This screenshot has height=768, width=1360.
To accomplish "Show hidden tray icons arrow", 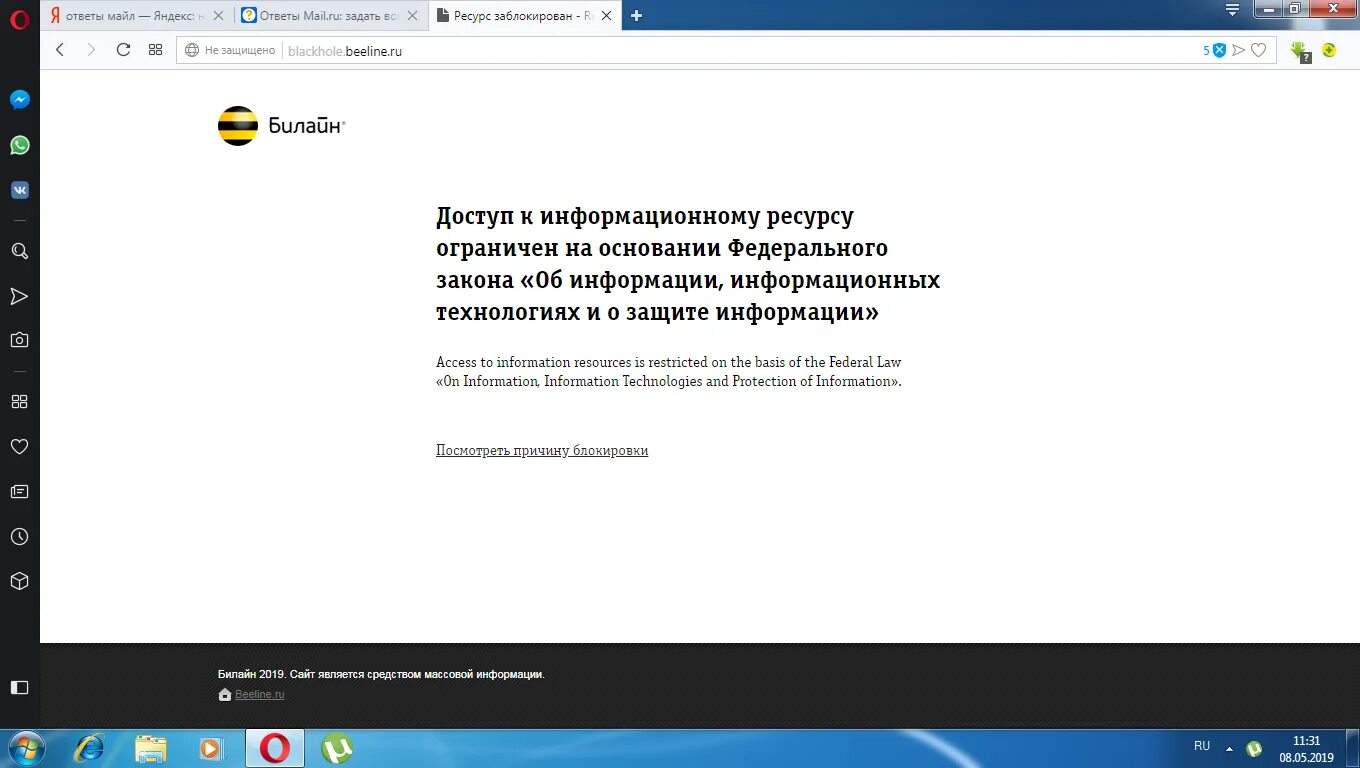I will (1230, 747).
